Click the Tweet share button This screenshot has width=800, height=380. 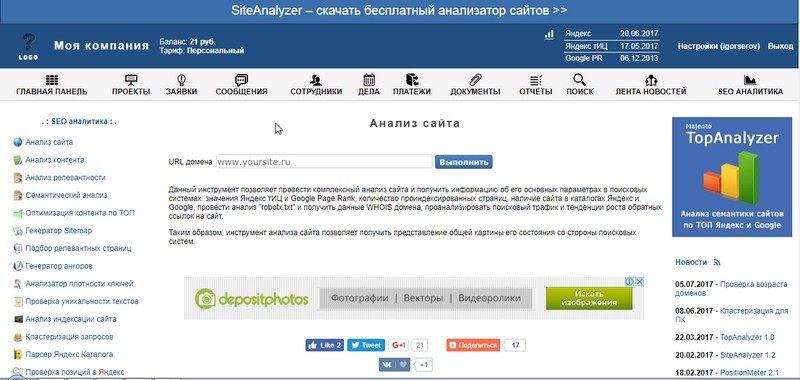366,345
